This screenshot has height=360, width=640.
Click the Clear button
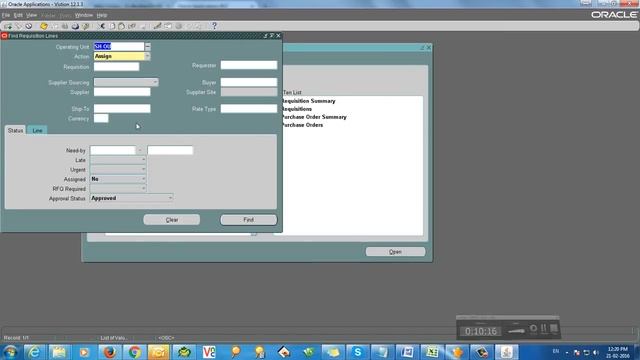pyautogui.click(x=172, y=220)
